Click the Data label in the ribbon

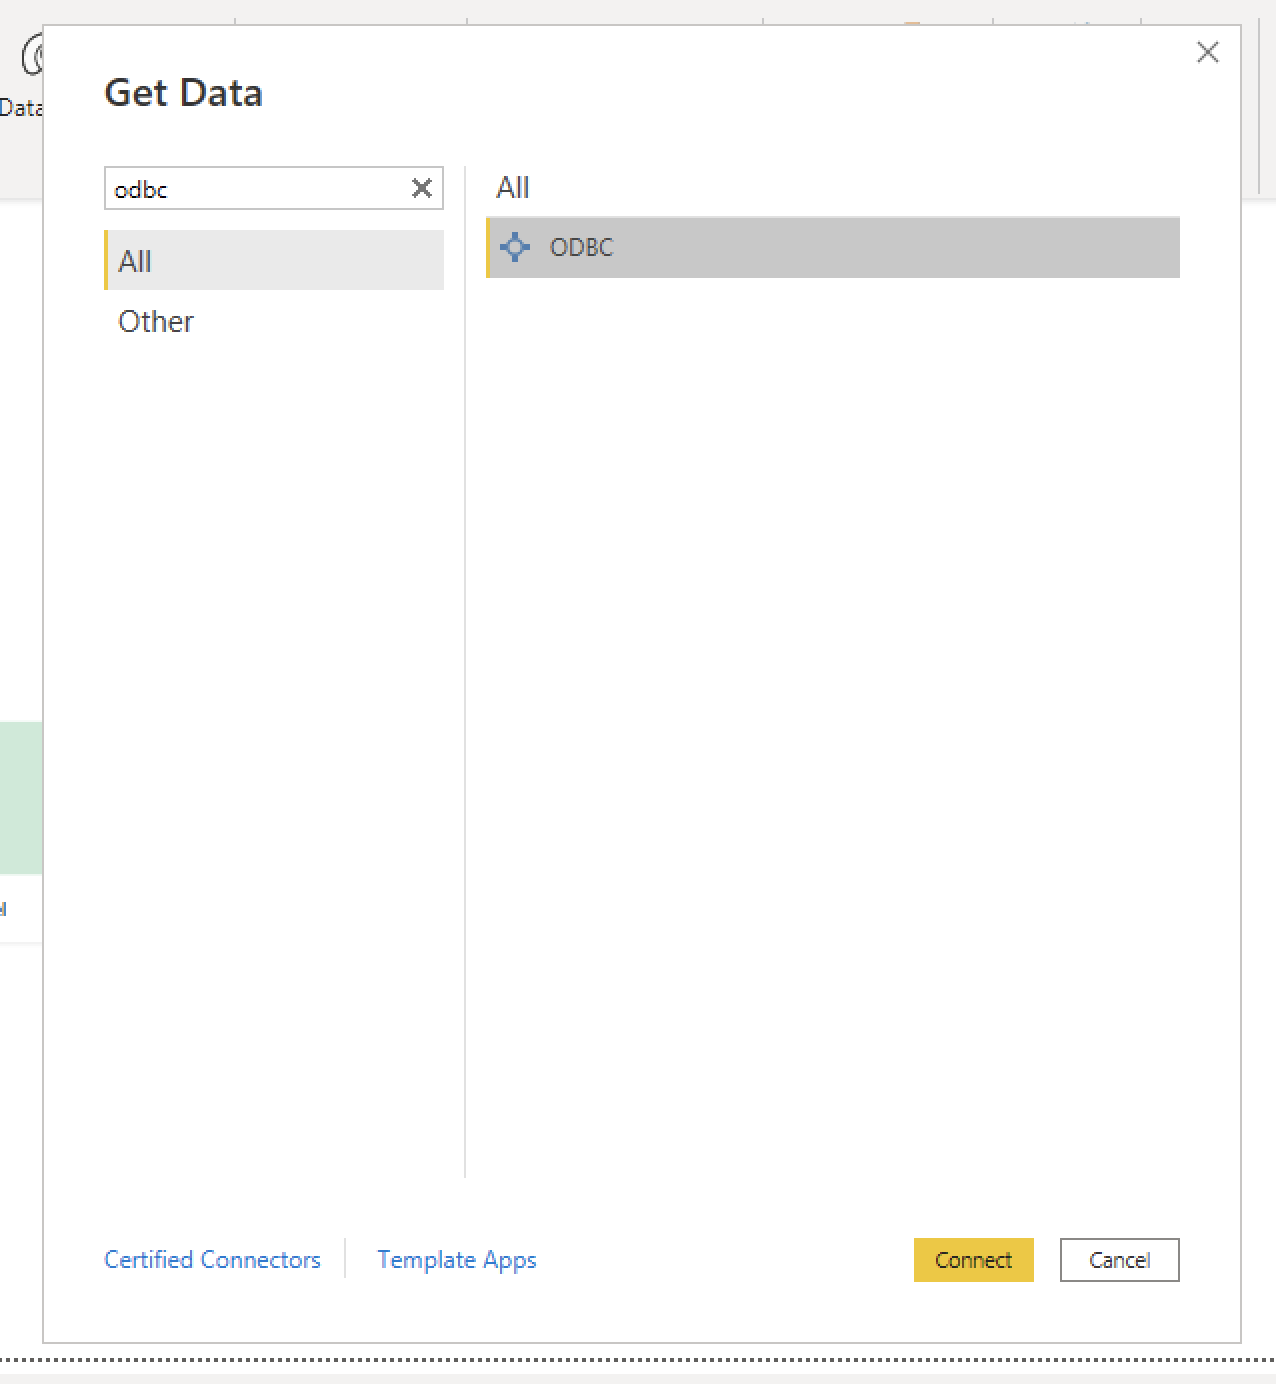20,108
